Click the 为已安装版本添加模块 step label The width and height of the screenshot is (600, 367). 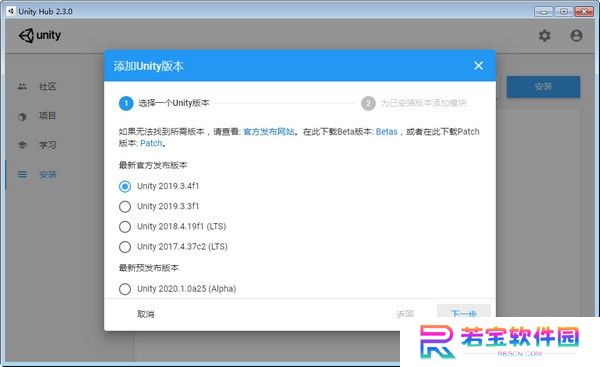click(423, 103)
